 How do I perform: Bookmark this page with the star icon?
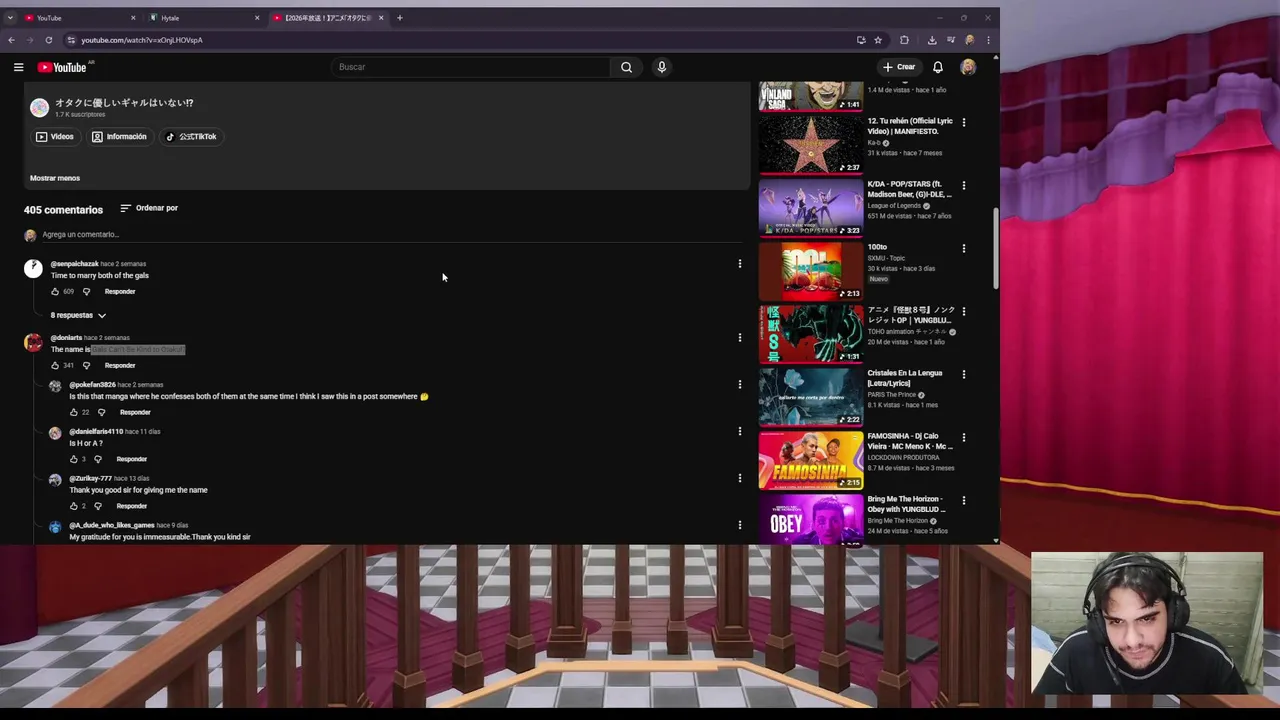click(878, 40)
